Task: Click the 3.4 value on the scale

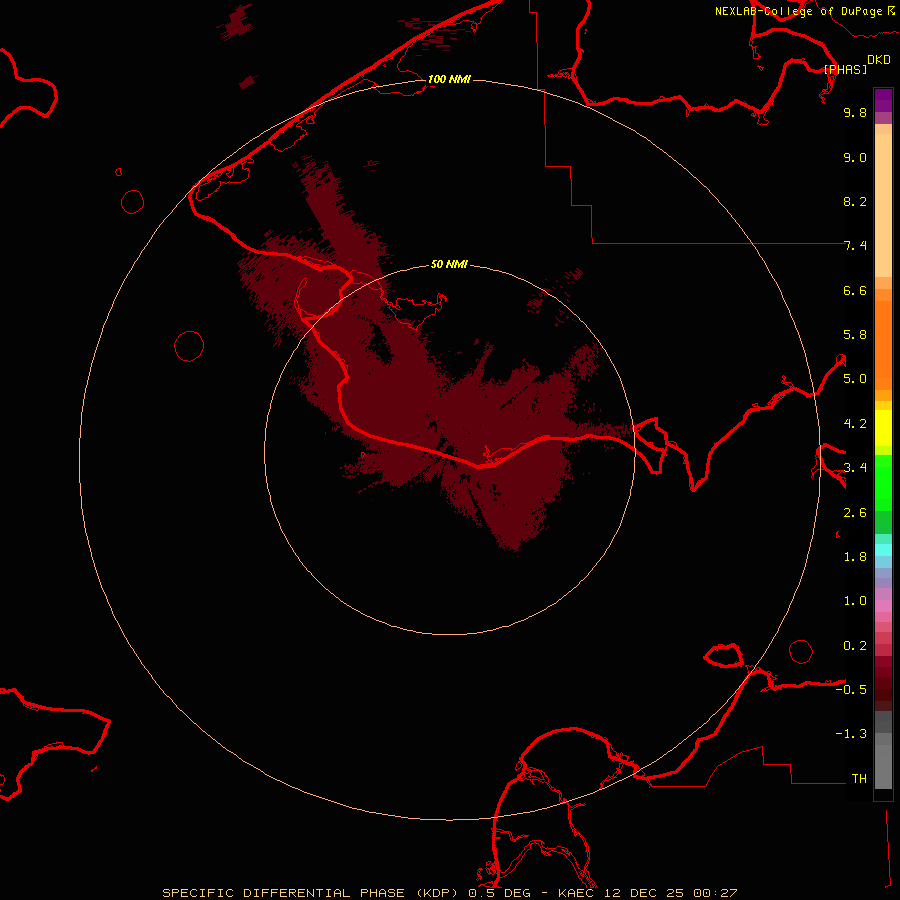Action: (855, 468)
